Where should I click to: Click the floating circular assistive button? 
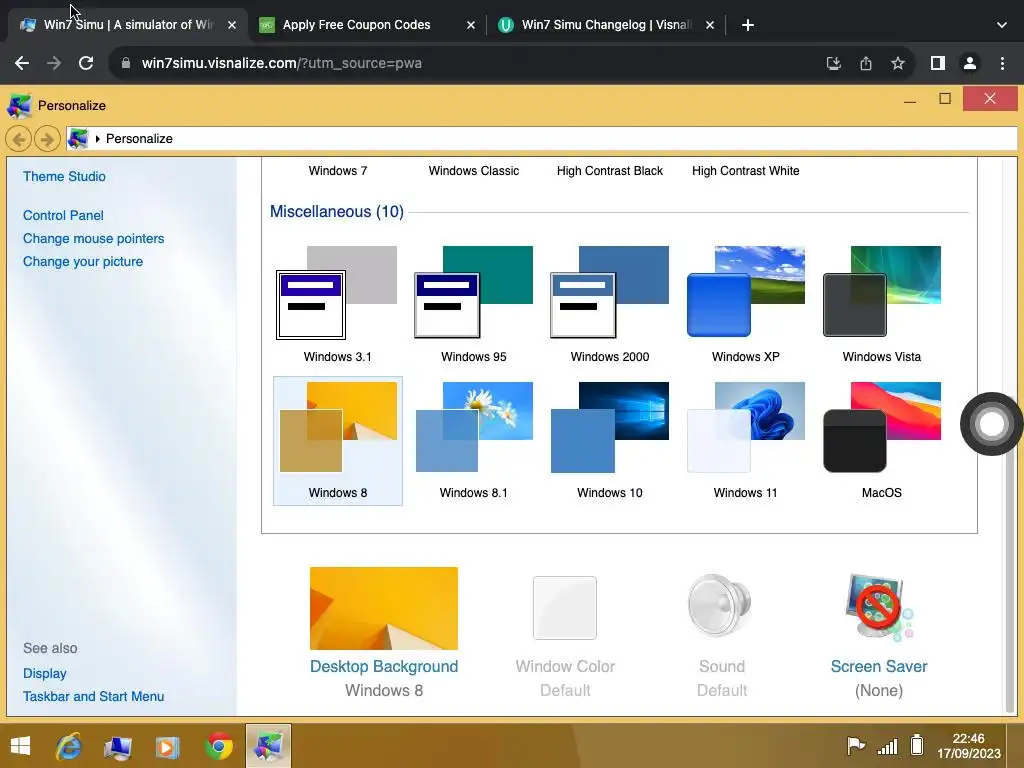point(991,424)
